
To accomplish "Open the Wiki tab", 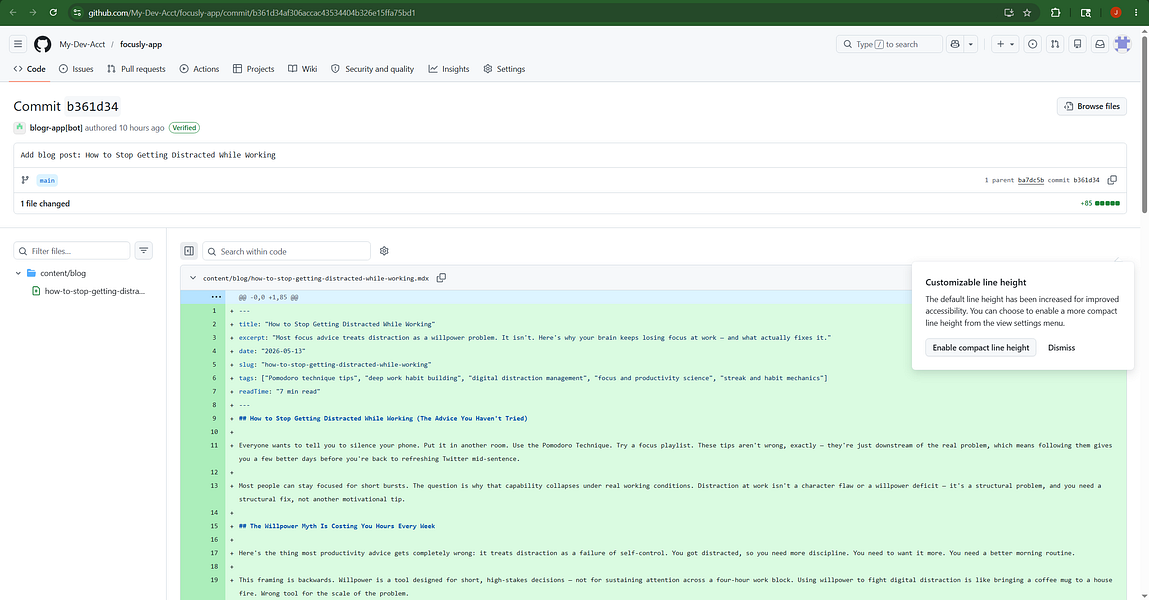I will coord(303,69).
